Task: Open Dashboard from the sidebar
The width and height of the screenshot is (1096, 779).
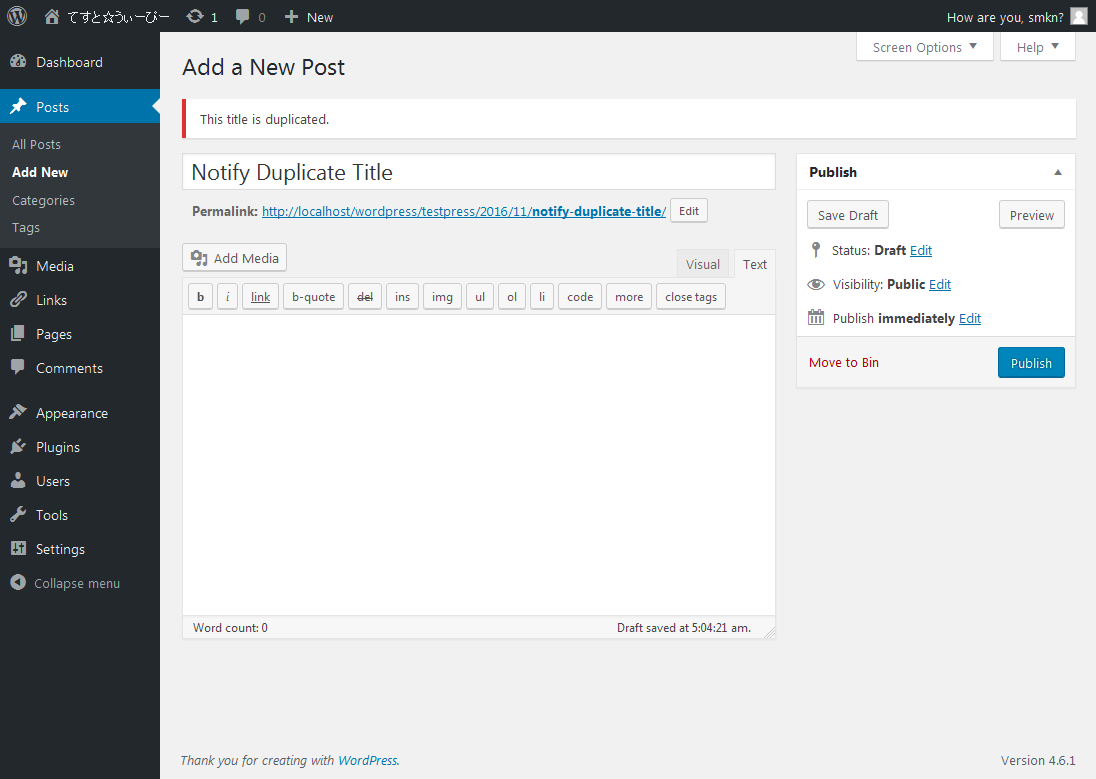Action: 68,62
